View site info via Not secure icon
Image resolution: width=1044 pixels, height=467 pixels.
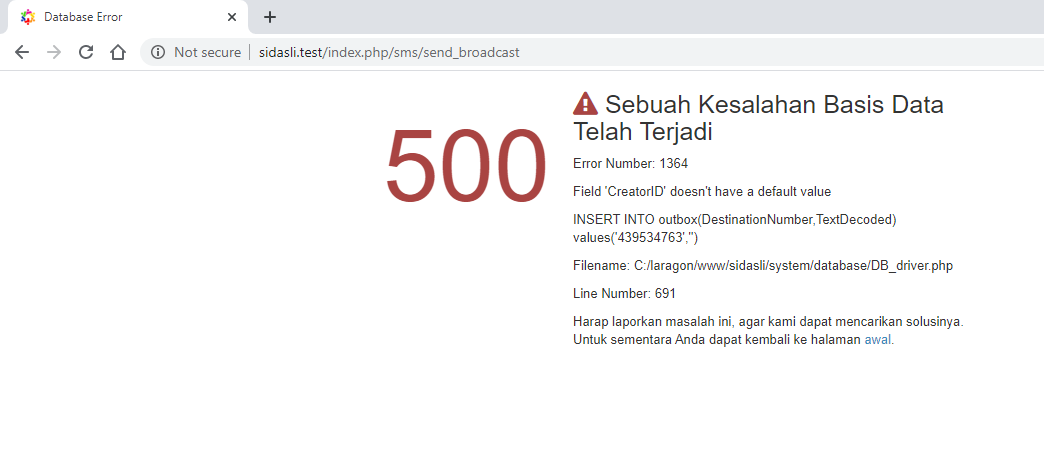point(158,53)
